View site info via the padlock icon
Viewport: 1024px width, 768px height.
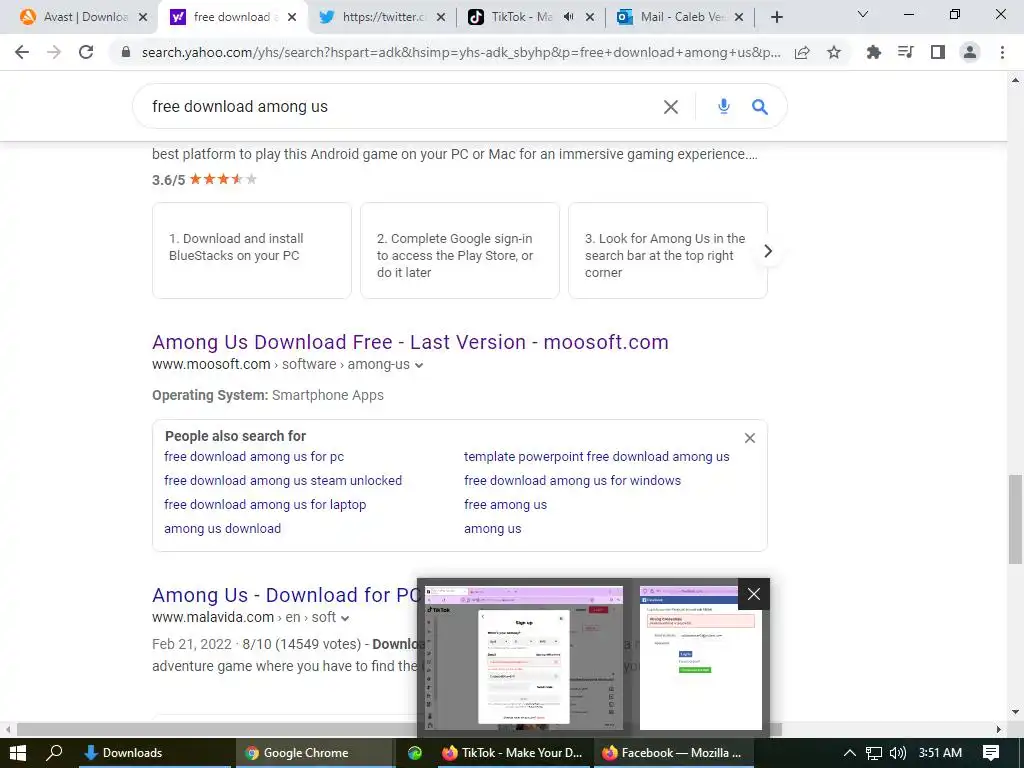[125, 52]
